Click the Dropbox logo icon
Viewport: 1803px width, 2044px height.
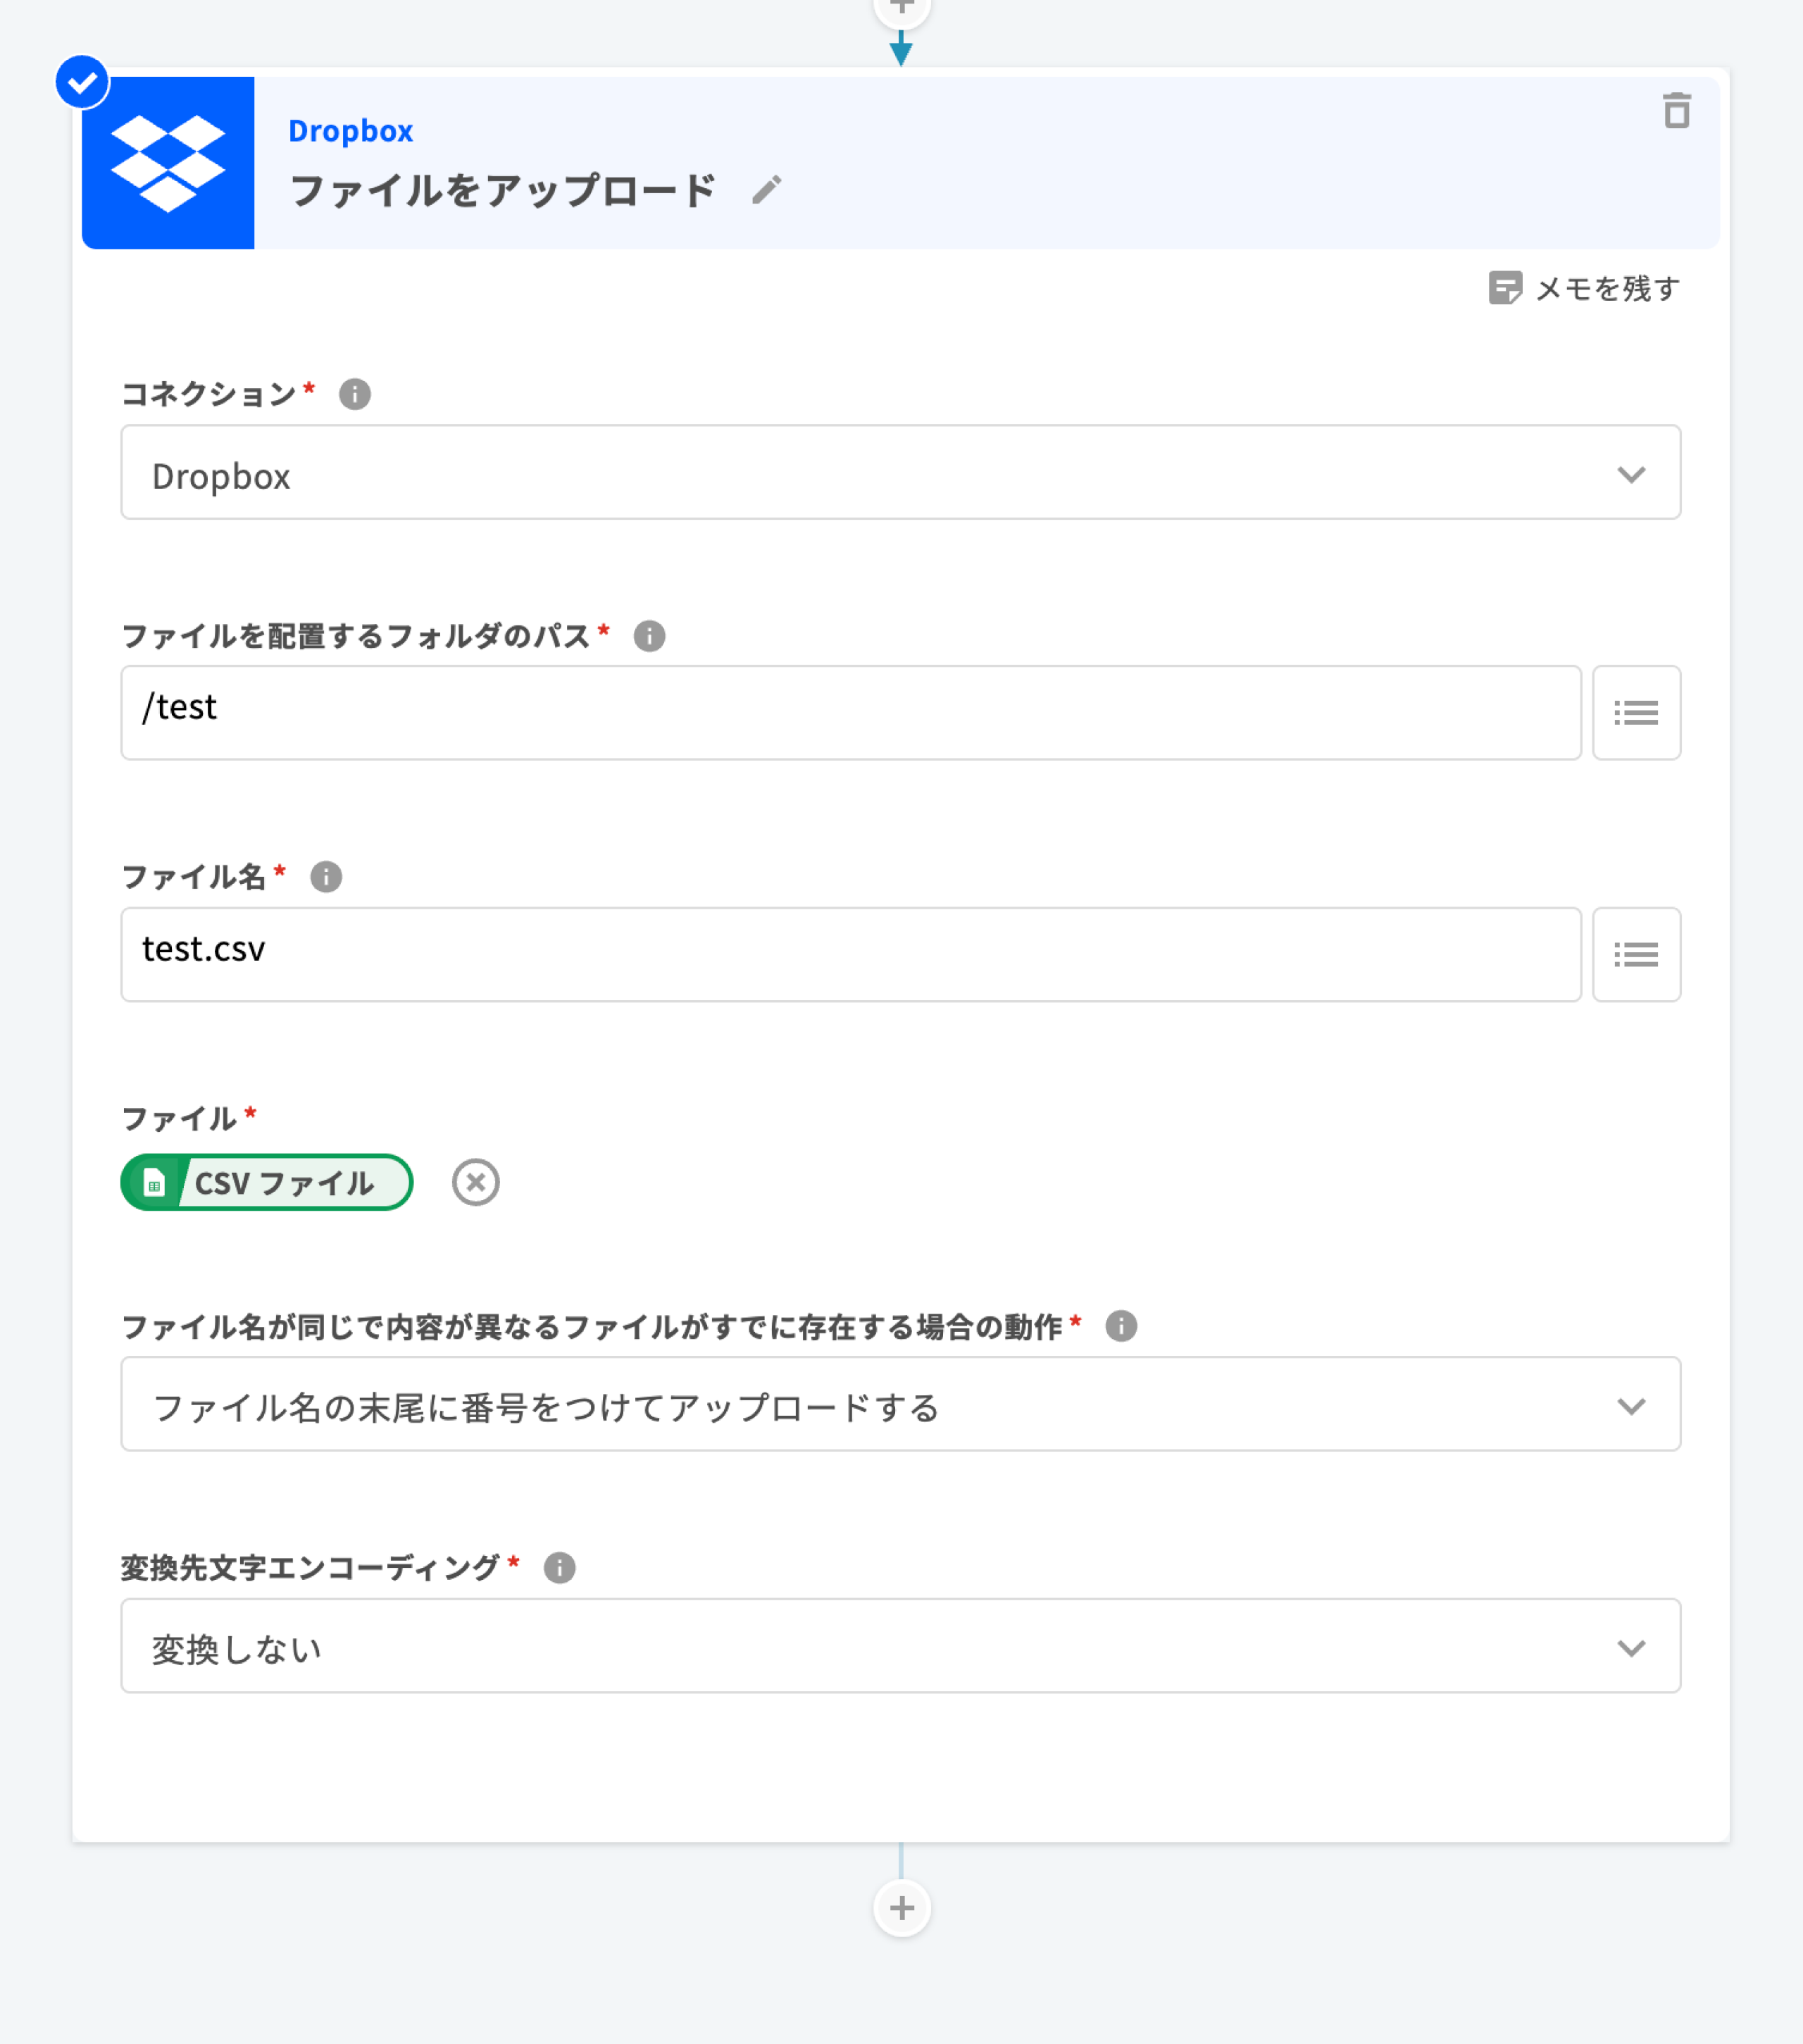point(168,163)
